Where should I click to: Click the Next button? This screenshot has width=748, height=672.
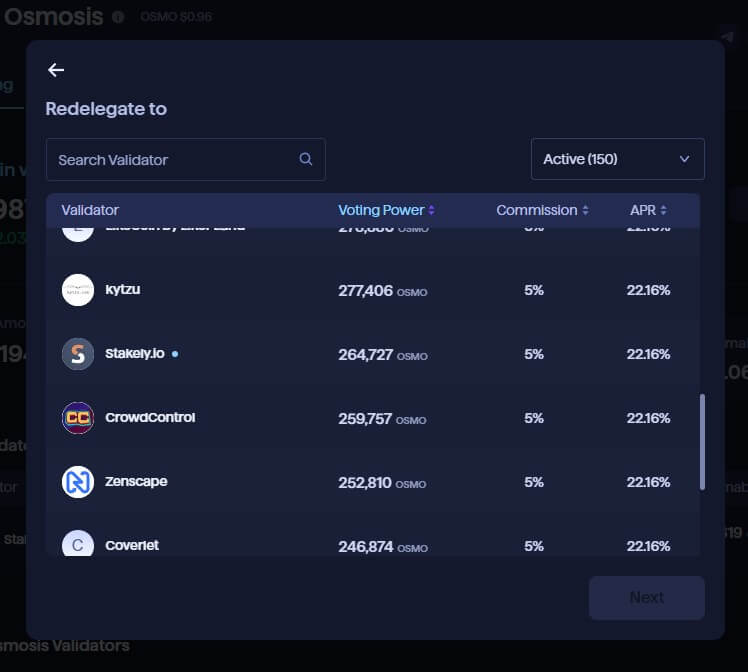pos(646,598)
